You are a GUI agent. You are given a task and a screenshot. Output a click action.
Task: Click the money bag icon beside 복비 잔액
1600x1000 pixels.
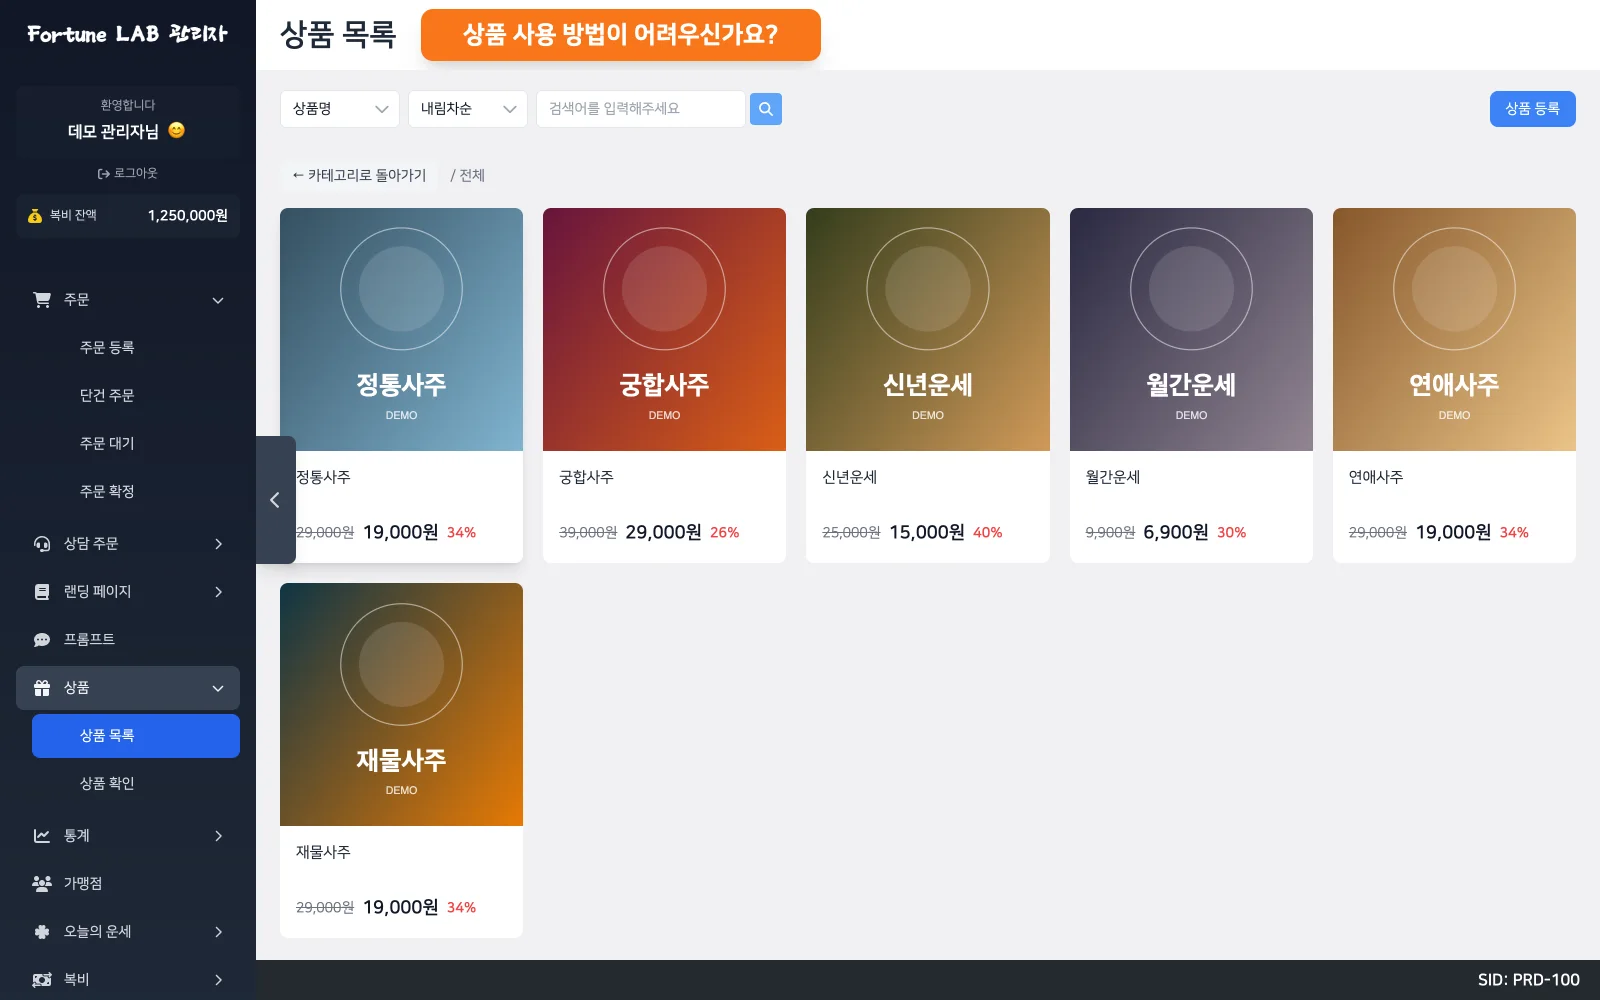pyautogui.click(x=35, y=216)
